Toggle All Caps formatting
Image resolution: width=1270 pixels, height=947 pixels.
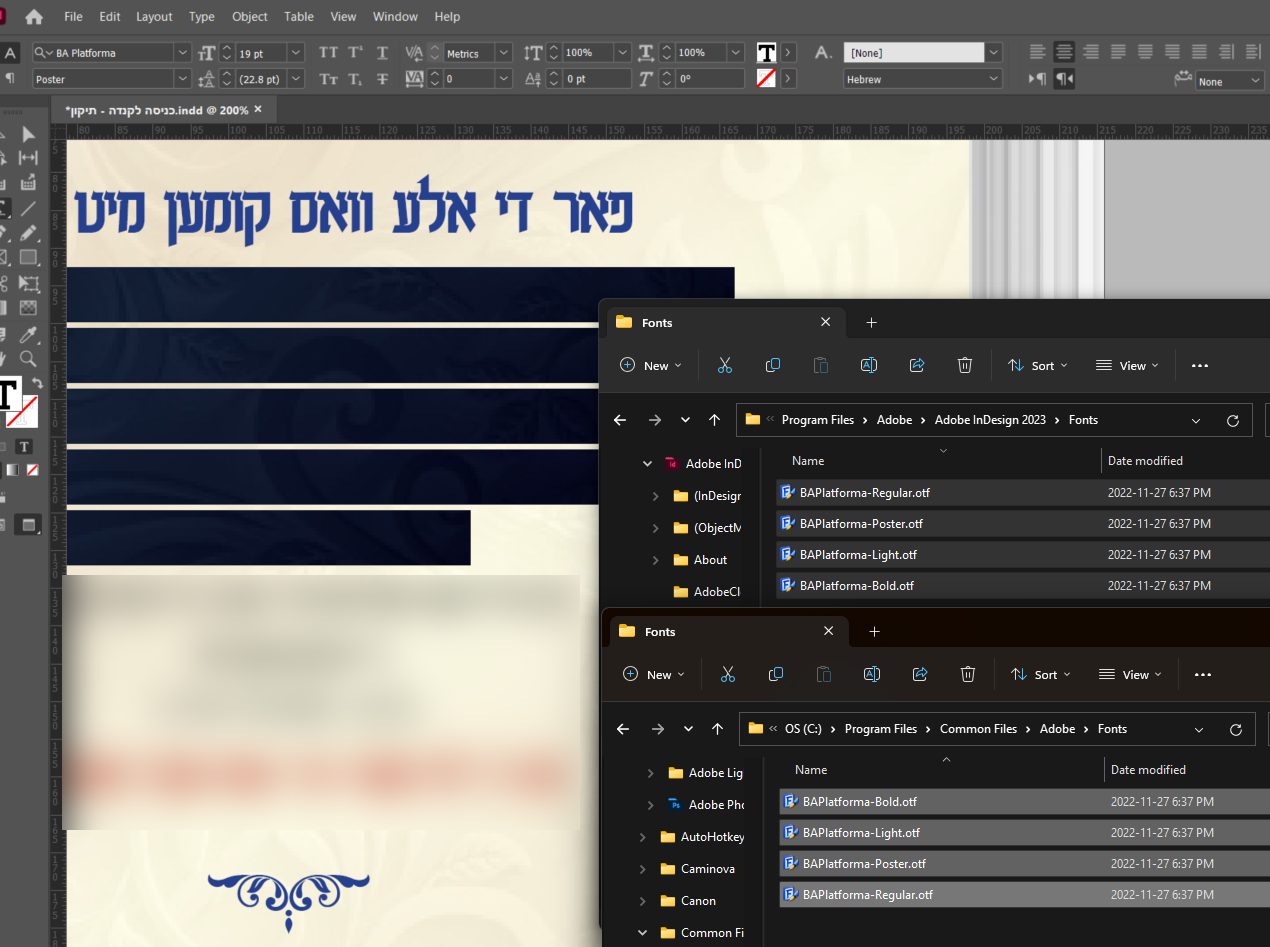click(329, 53)
